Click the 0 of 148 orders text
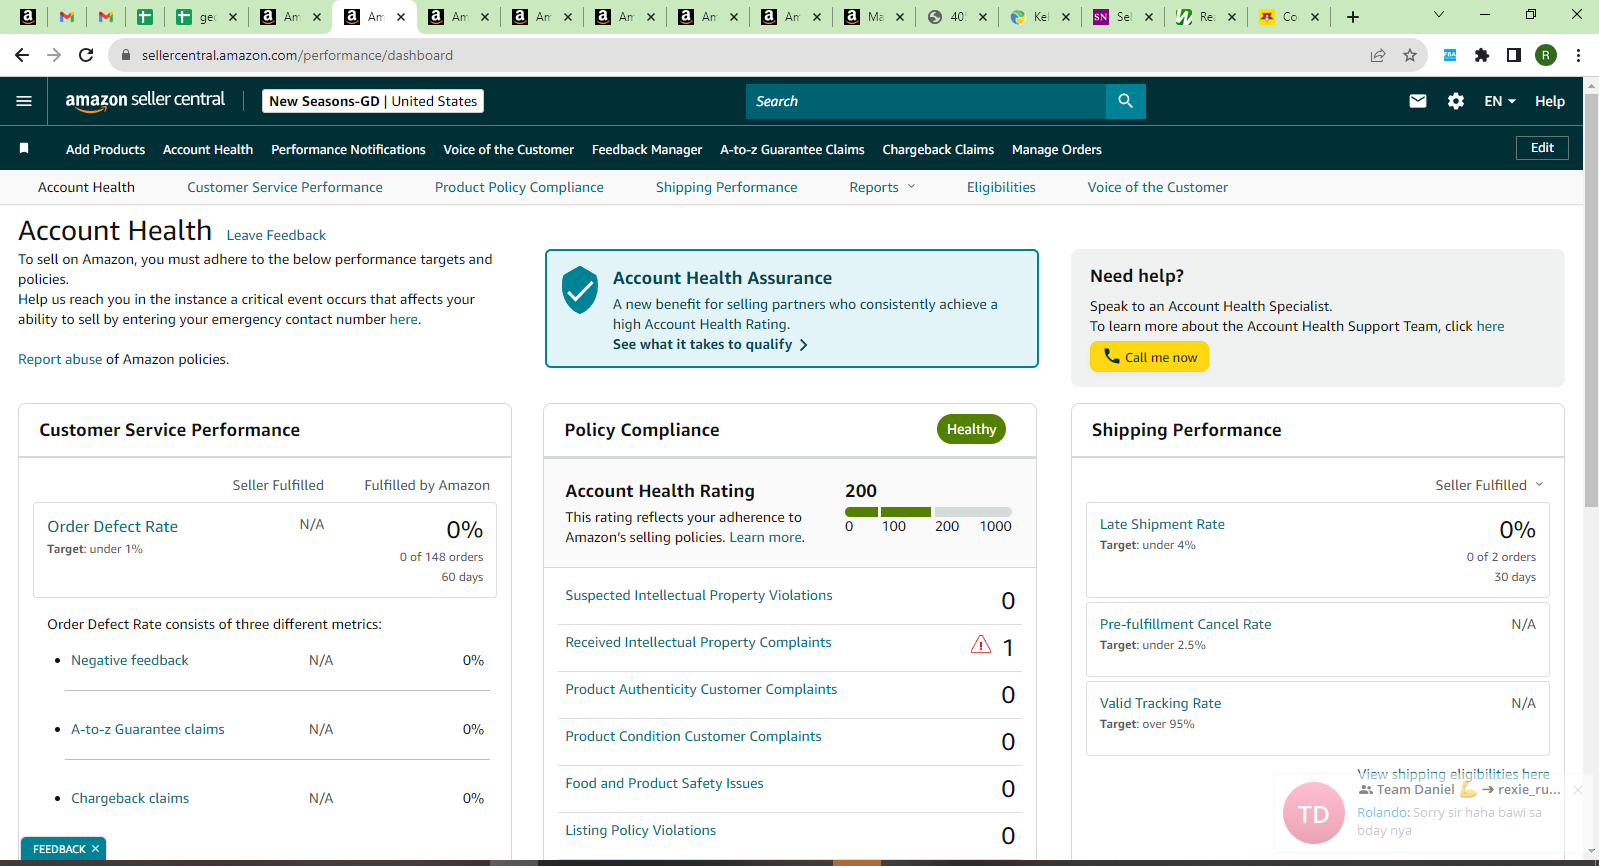 pyautogui.click(x=441, y=557)
